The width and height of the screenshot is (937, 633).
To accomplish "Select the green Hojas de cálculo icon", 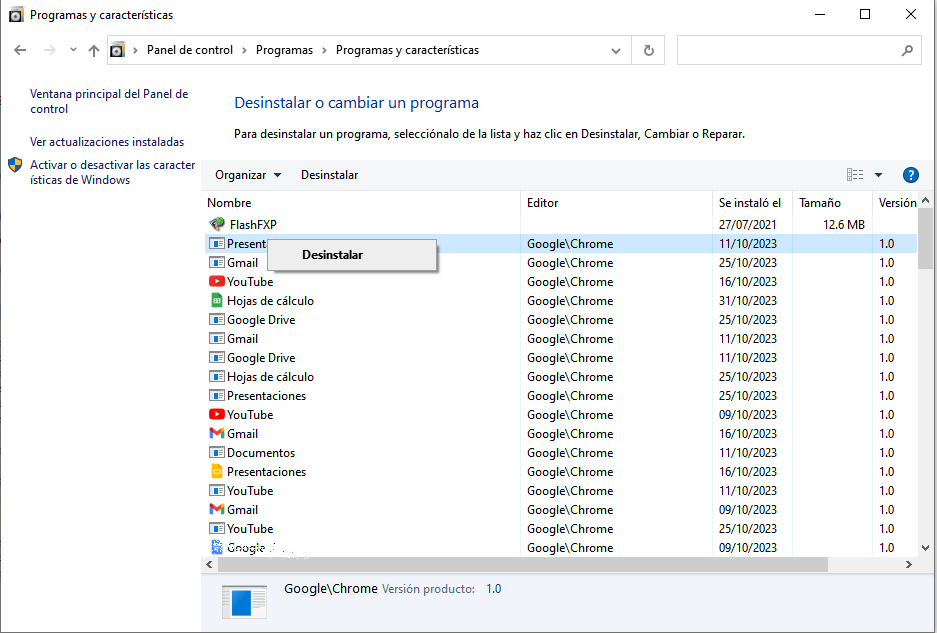I will [216, 300].
